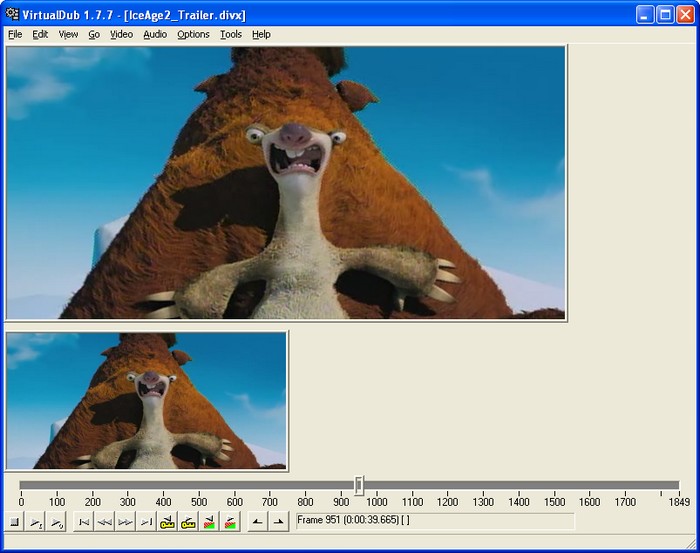
Task: Open the Video menu
Action: point(121,34)
